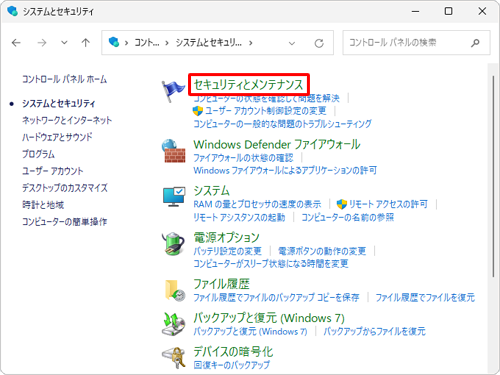The height and width of the screenshot is (375, 500).
Task: Expand chevron after コント breadcrumb
Action: (167, 43)
